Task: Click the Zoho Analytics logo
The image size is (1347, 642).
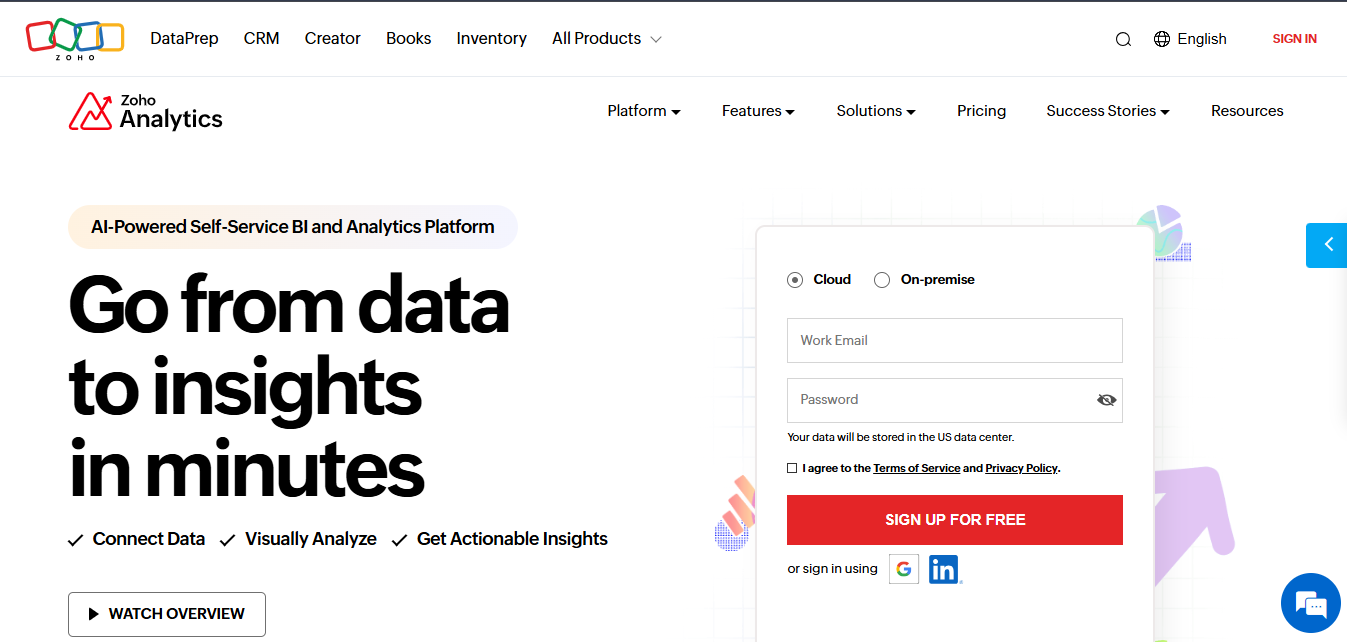Action: [146, 112]
